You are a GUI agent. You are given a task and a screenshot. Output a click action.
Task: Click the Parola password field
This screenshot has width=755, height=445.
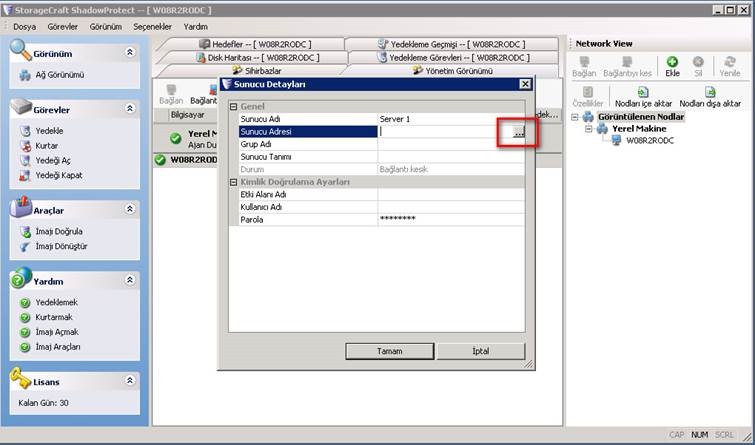(451, 220)
